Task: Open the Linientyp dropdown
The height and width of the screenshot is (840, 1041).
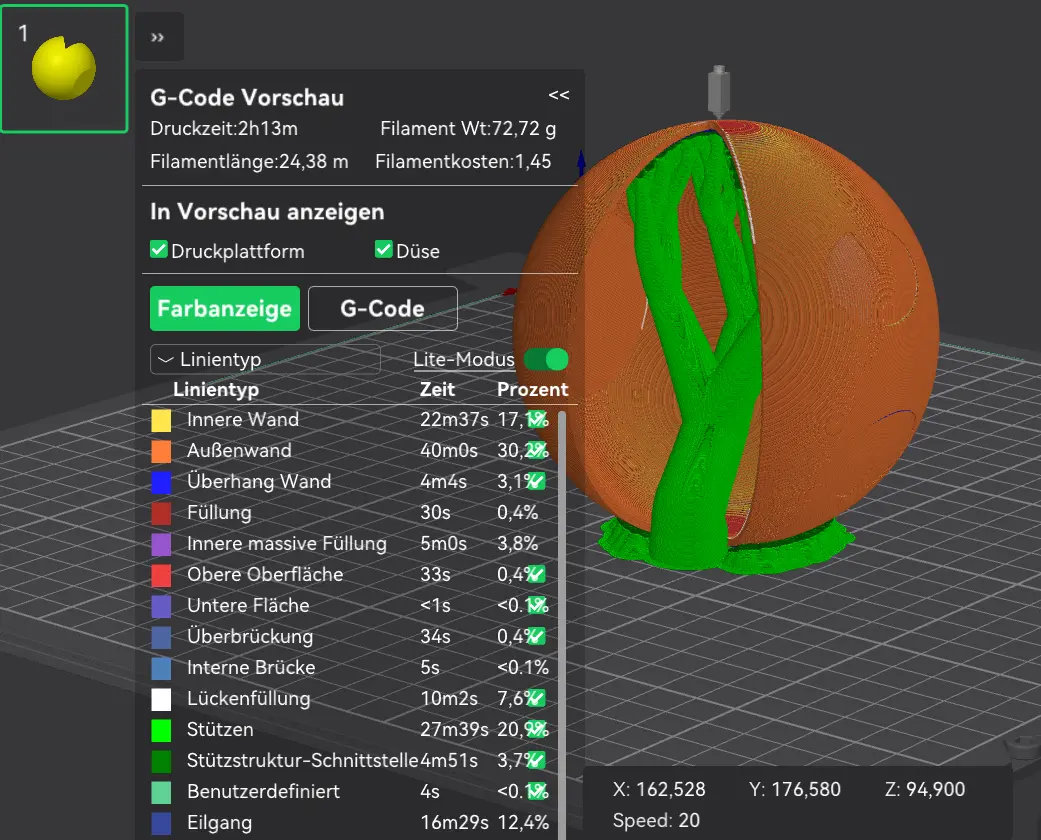Action: click(266, 359)
